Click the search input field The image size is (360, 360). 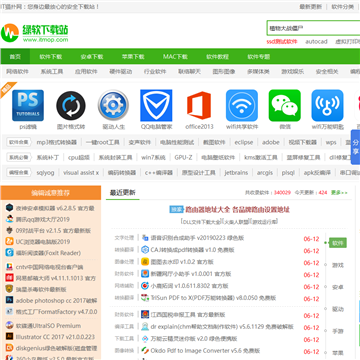click(x=313, y=28)
